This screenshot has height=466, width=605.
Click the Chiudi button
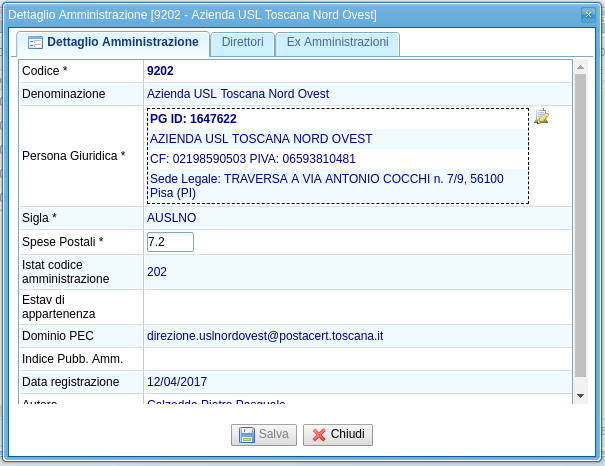point(338,435)
